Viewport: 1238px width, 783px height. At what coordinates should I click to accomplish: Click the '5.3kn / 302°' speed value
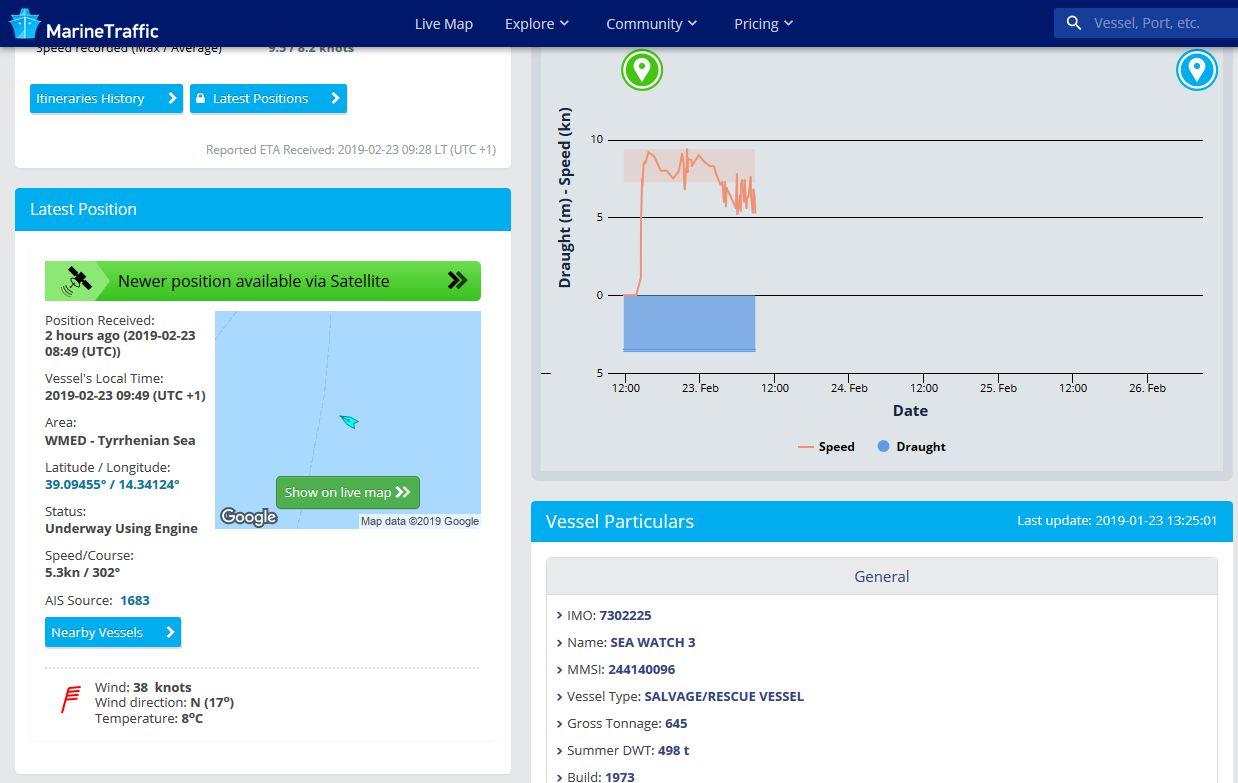[82, 572]
